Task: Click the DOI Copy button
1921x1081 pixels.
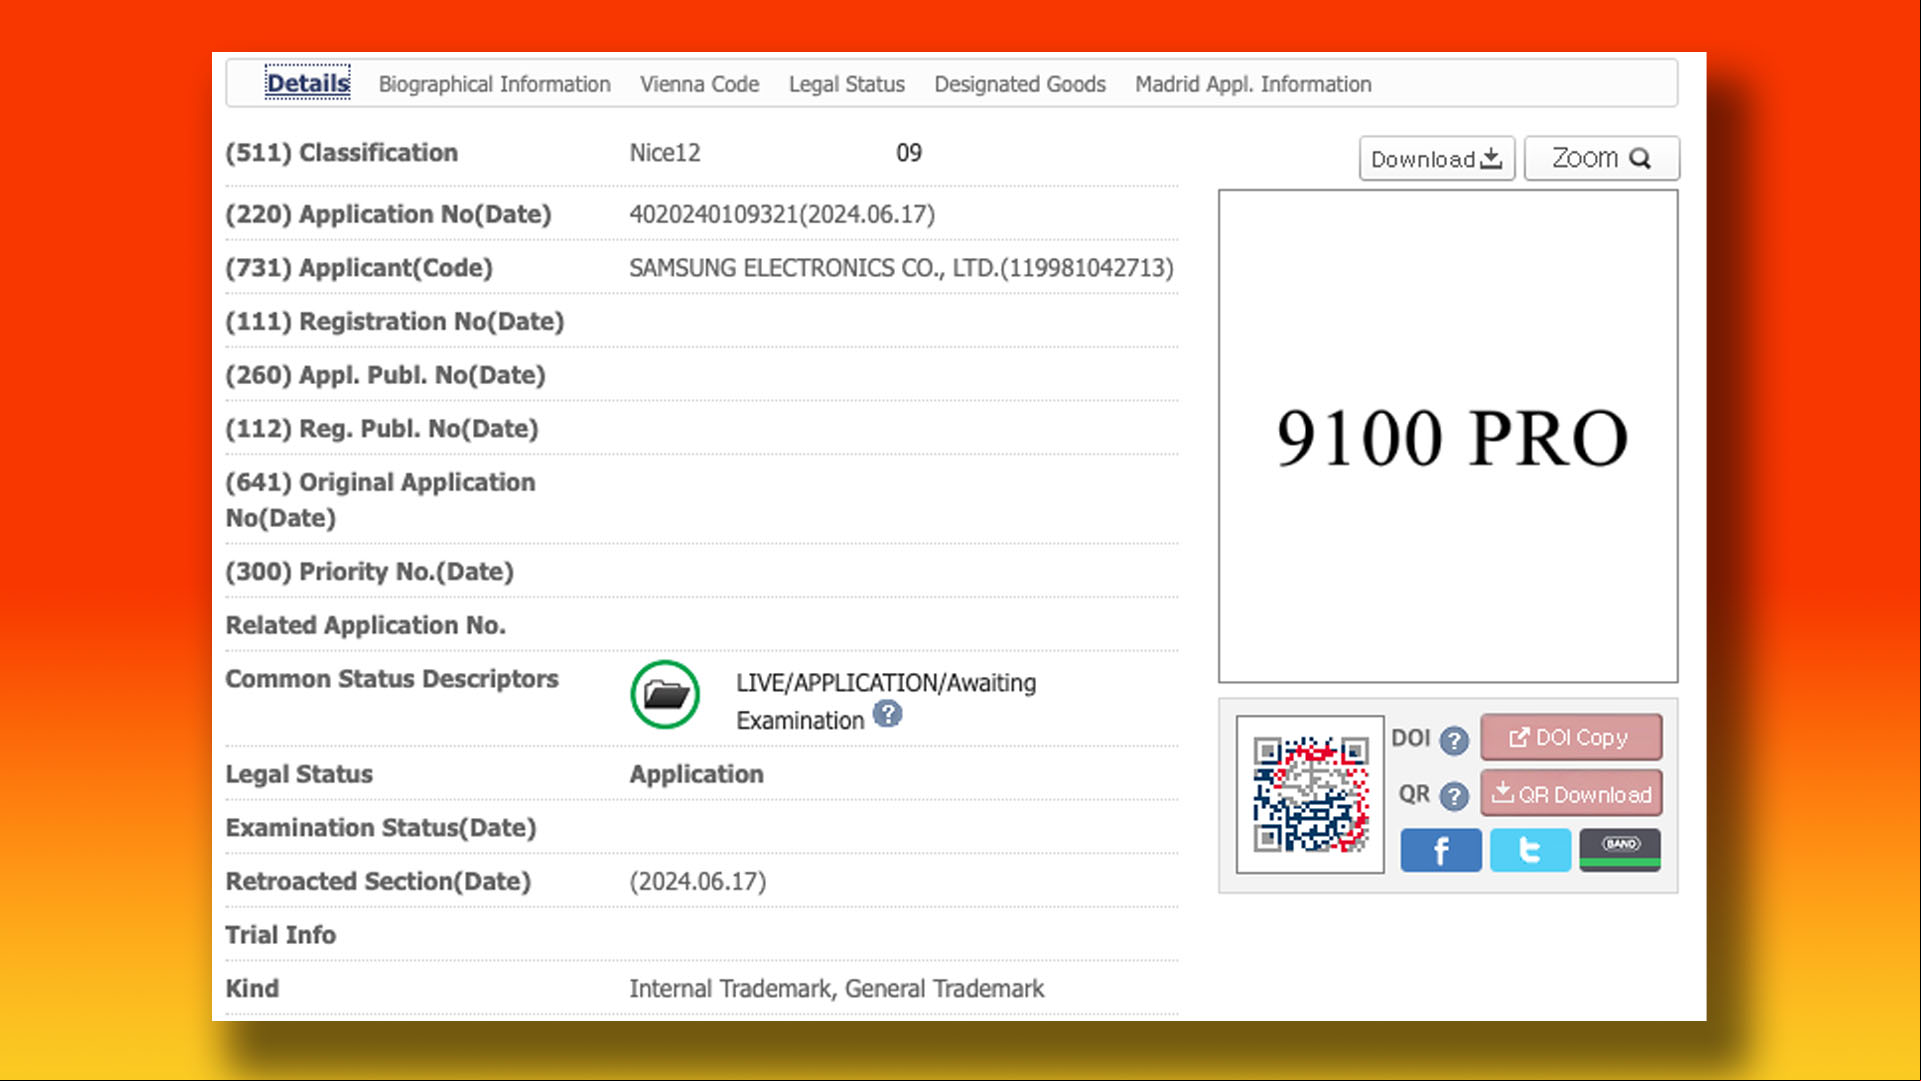Action: (x=1571, y=737)
